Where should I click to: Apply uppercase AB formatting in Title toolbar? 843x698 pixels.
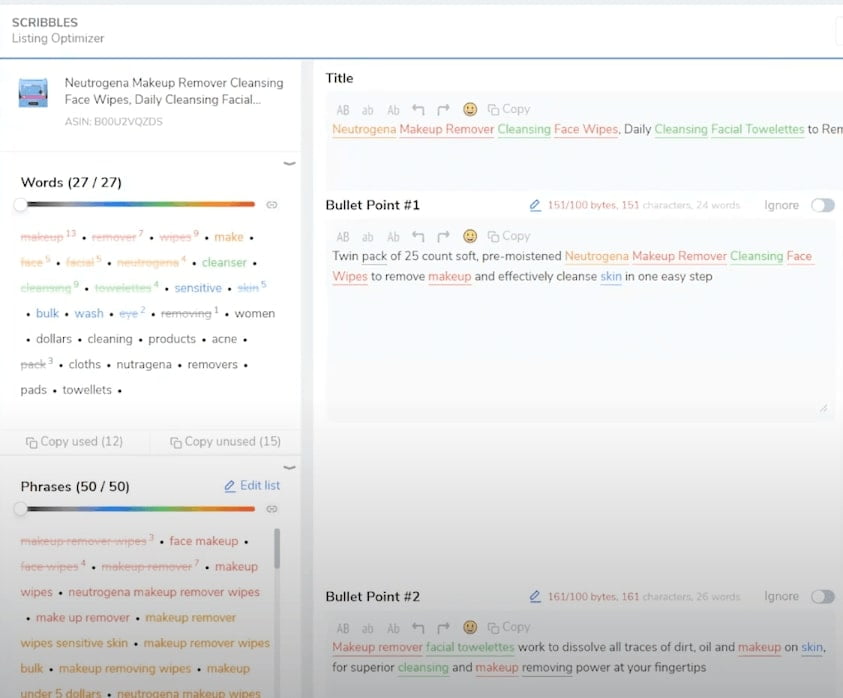pos(342,110)
